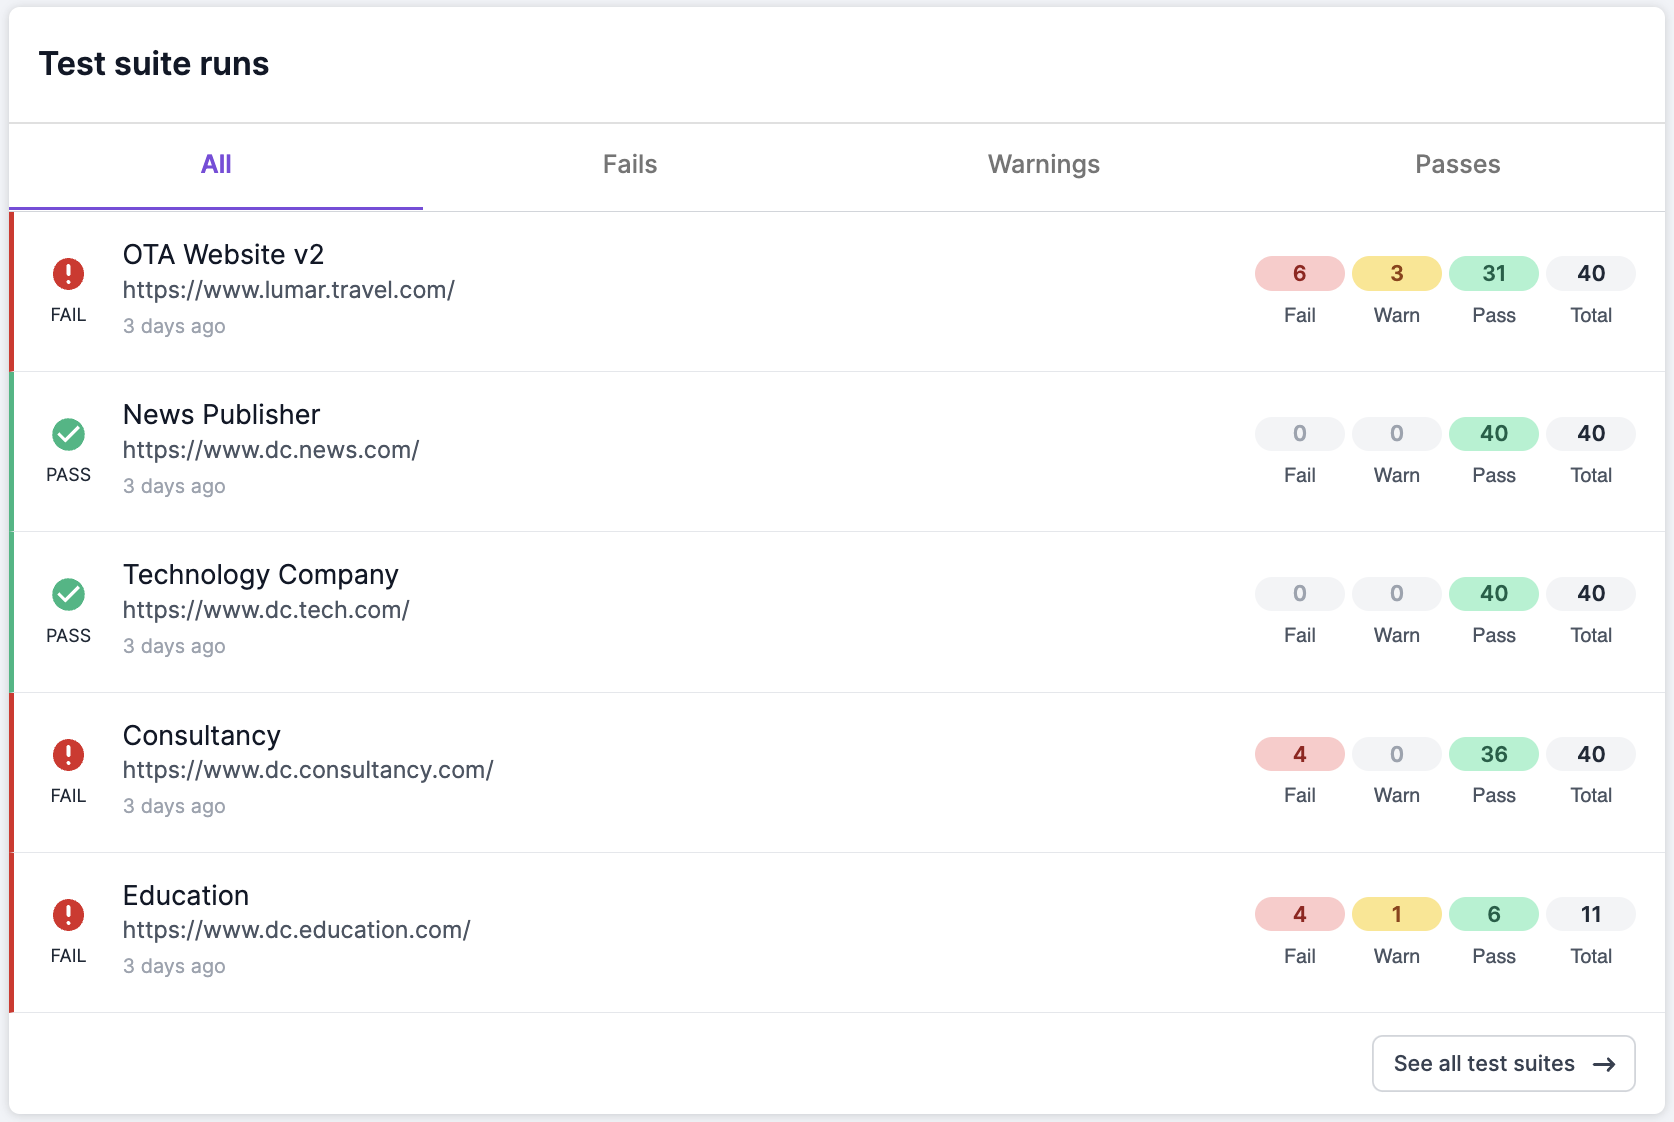Click the Test suite runs heading
Viewport: 1674px width, 1122px height.
(154, 64)
